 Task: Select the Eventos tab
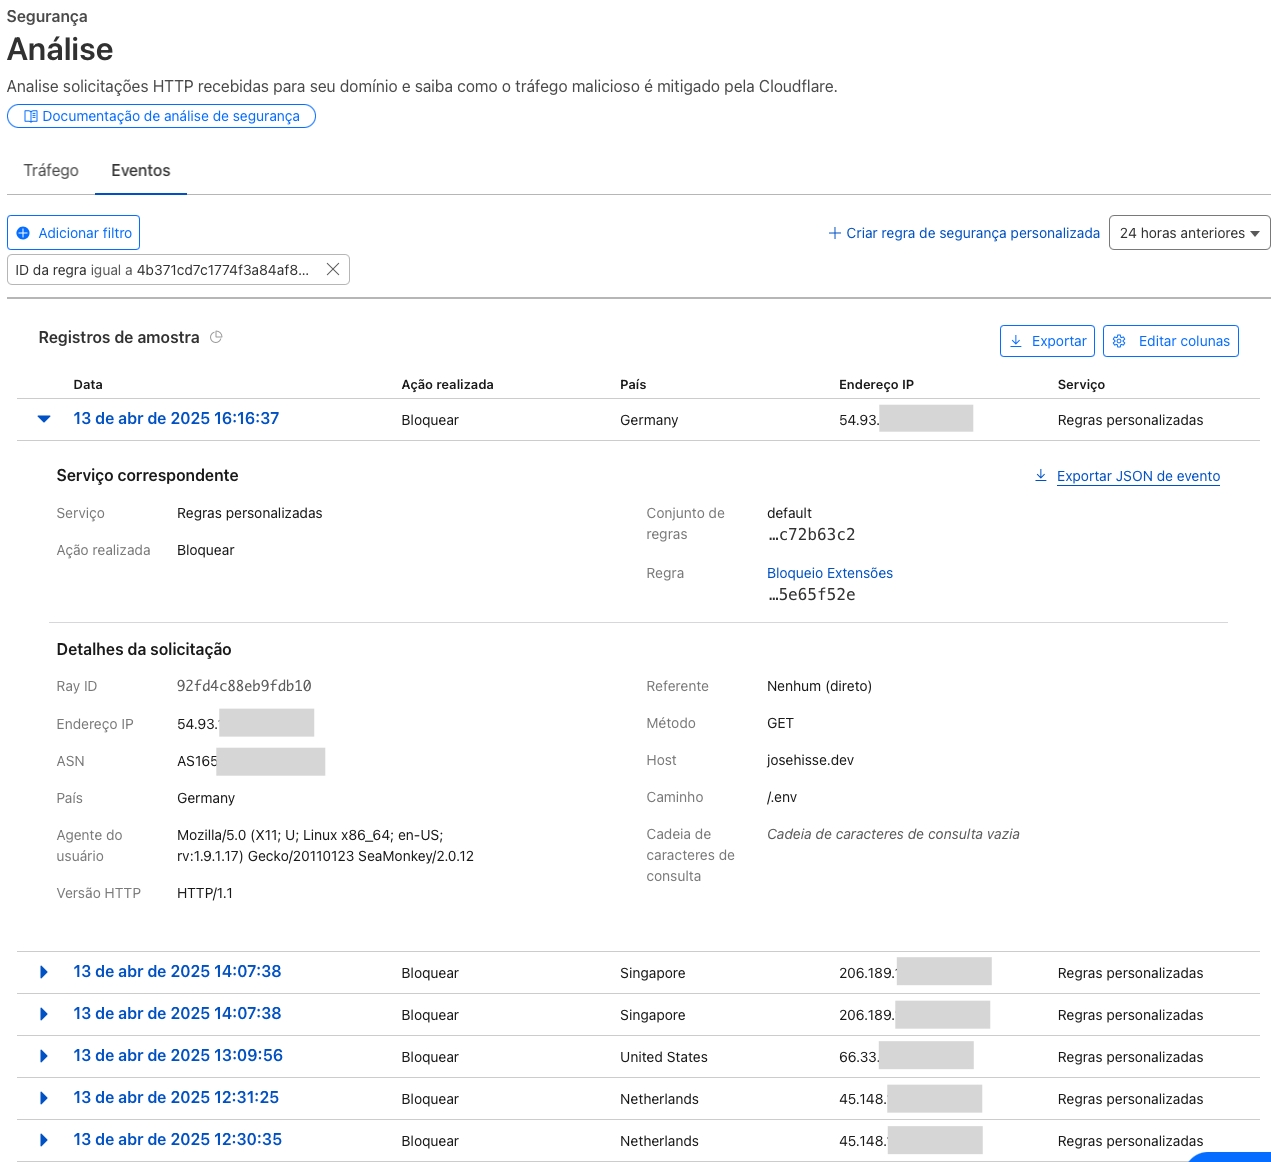(141, 170)
